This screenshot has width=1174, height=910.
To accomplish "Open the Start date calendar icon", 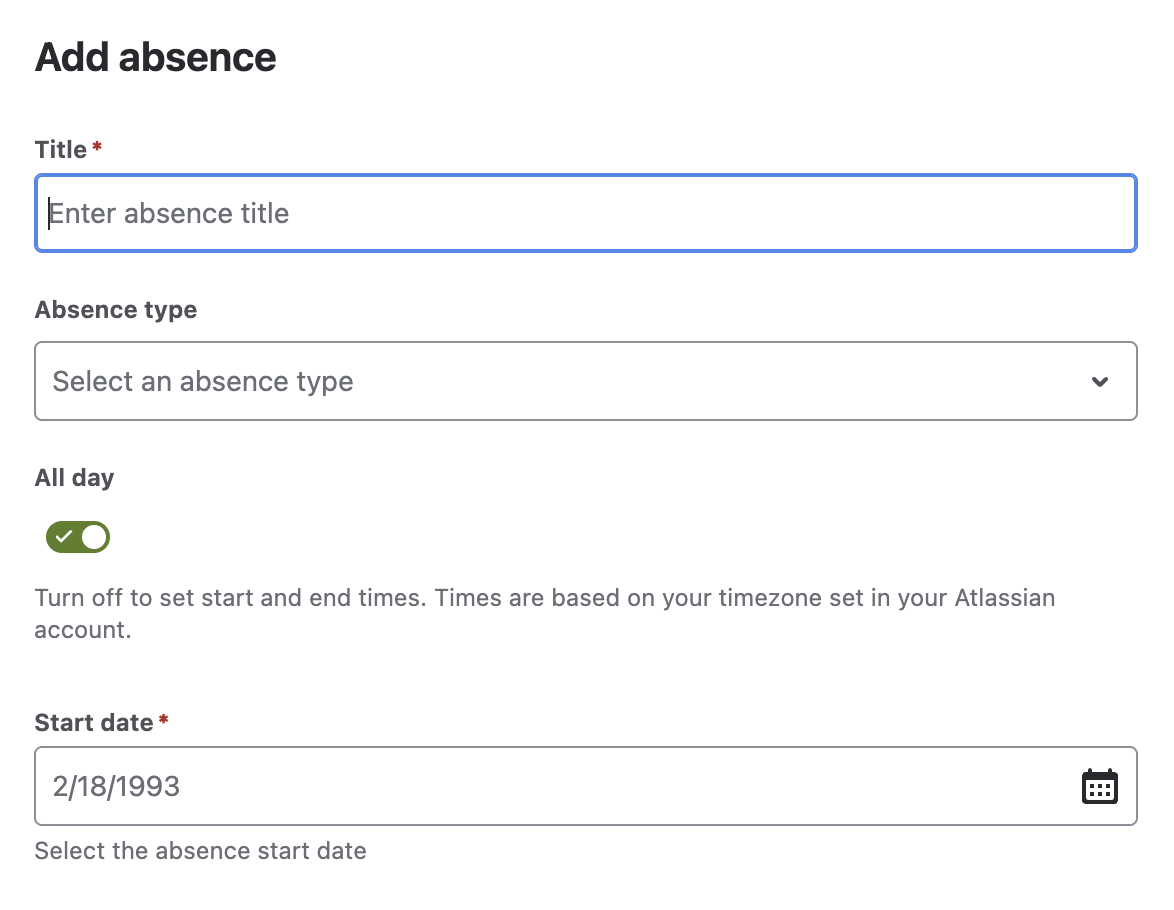I will click(1099, 786).
